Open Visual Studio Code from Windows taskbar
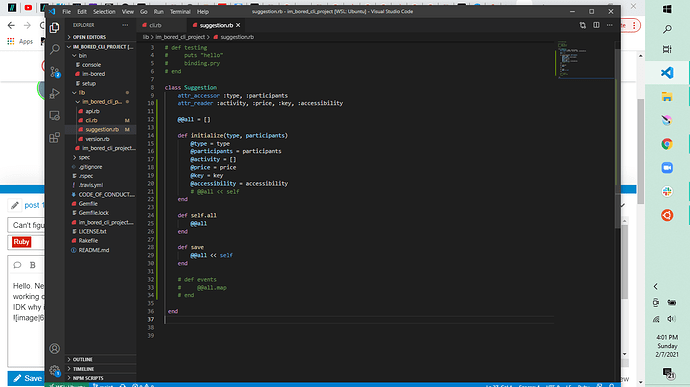This screenshot has width=690, height=387. click(667, 73)
